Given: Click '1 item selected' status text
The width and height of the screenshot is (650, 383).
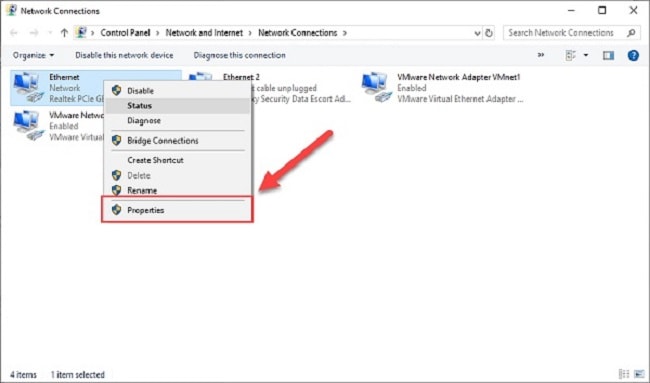Looking at the screenshot, I should (78, 375).
